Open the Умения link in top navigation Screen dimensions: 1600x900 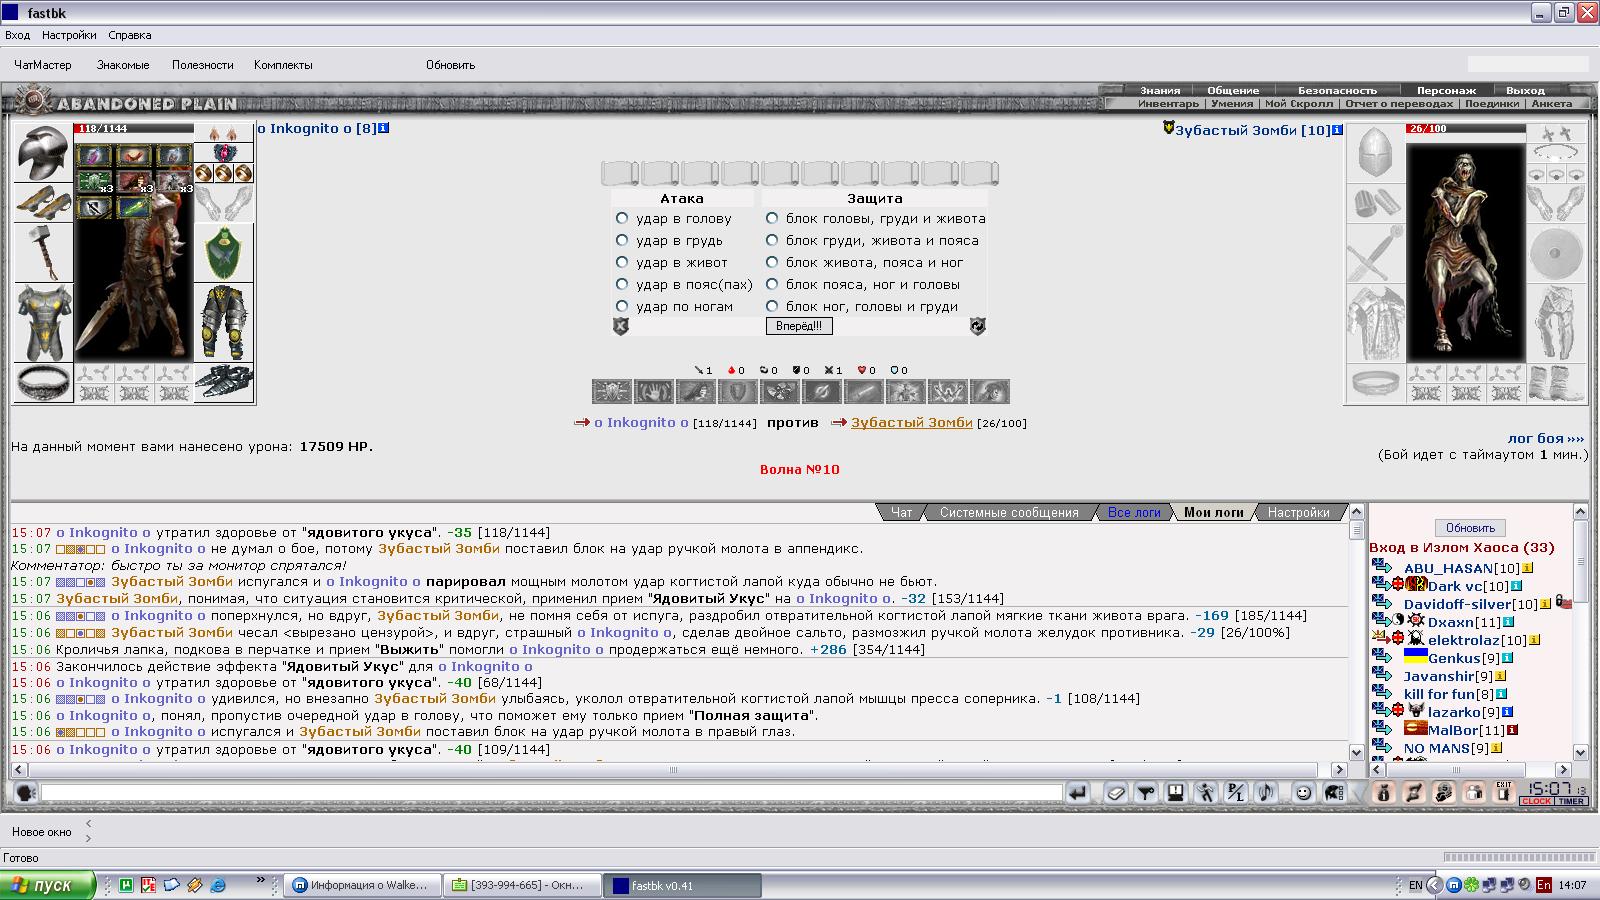1232,104
